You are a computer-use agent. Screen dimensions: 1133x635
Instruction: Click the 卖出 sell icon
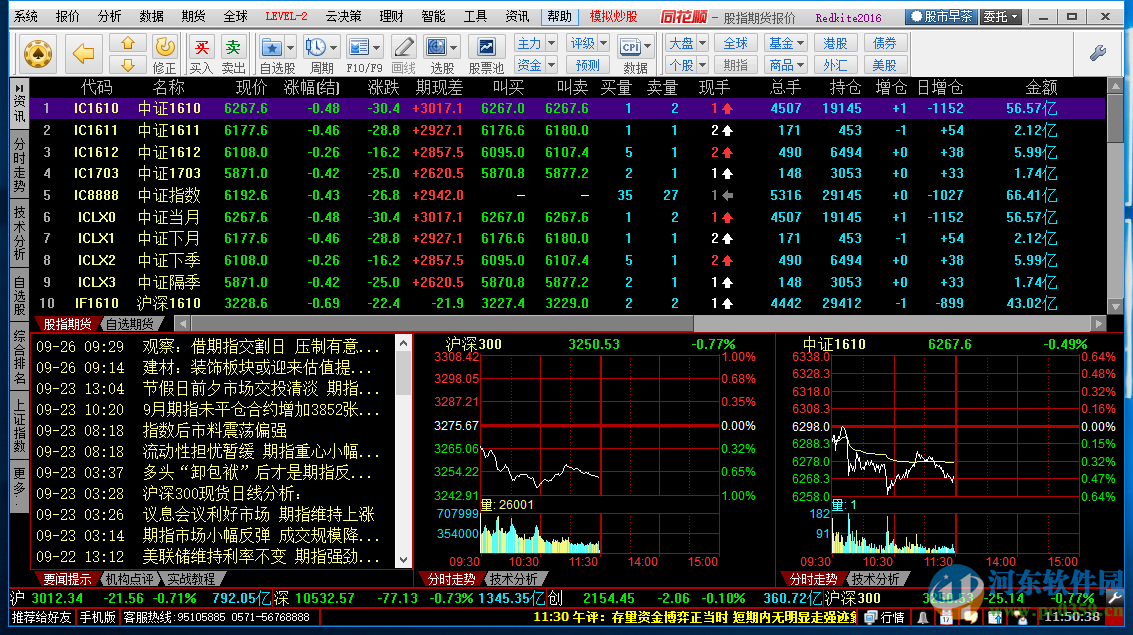[x=233, y=47]
